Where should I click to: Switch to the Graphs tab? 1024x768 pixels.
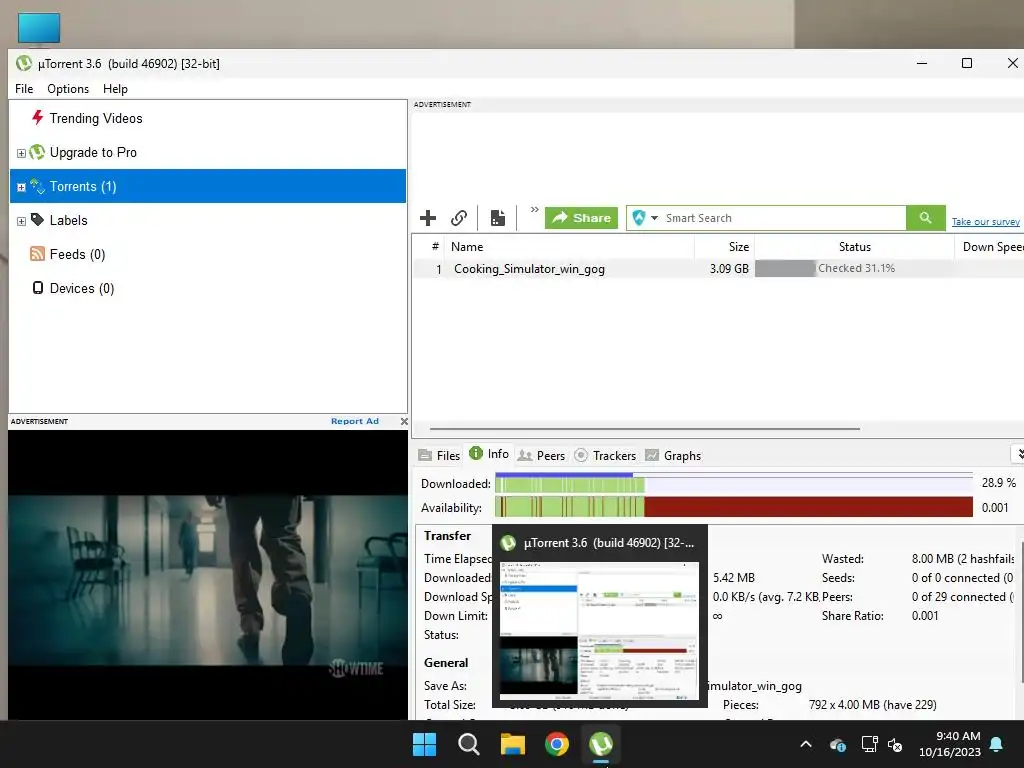pyautogui.click(x=673, y=455)
